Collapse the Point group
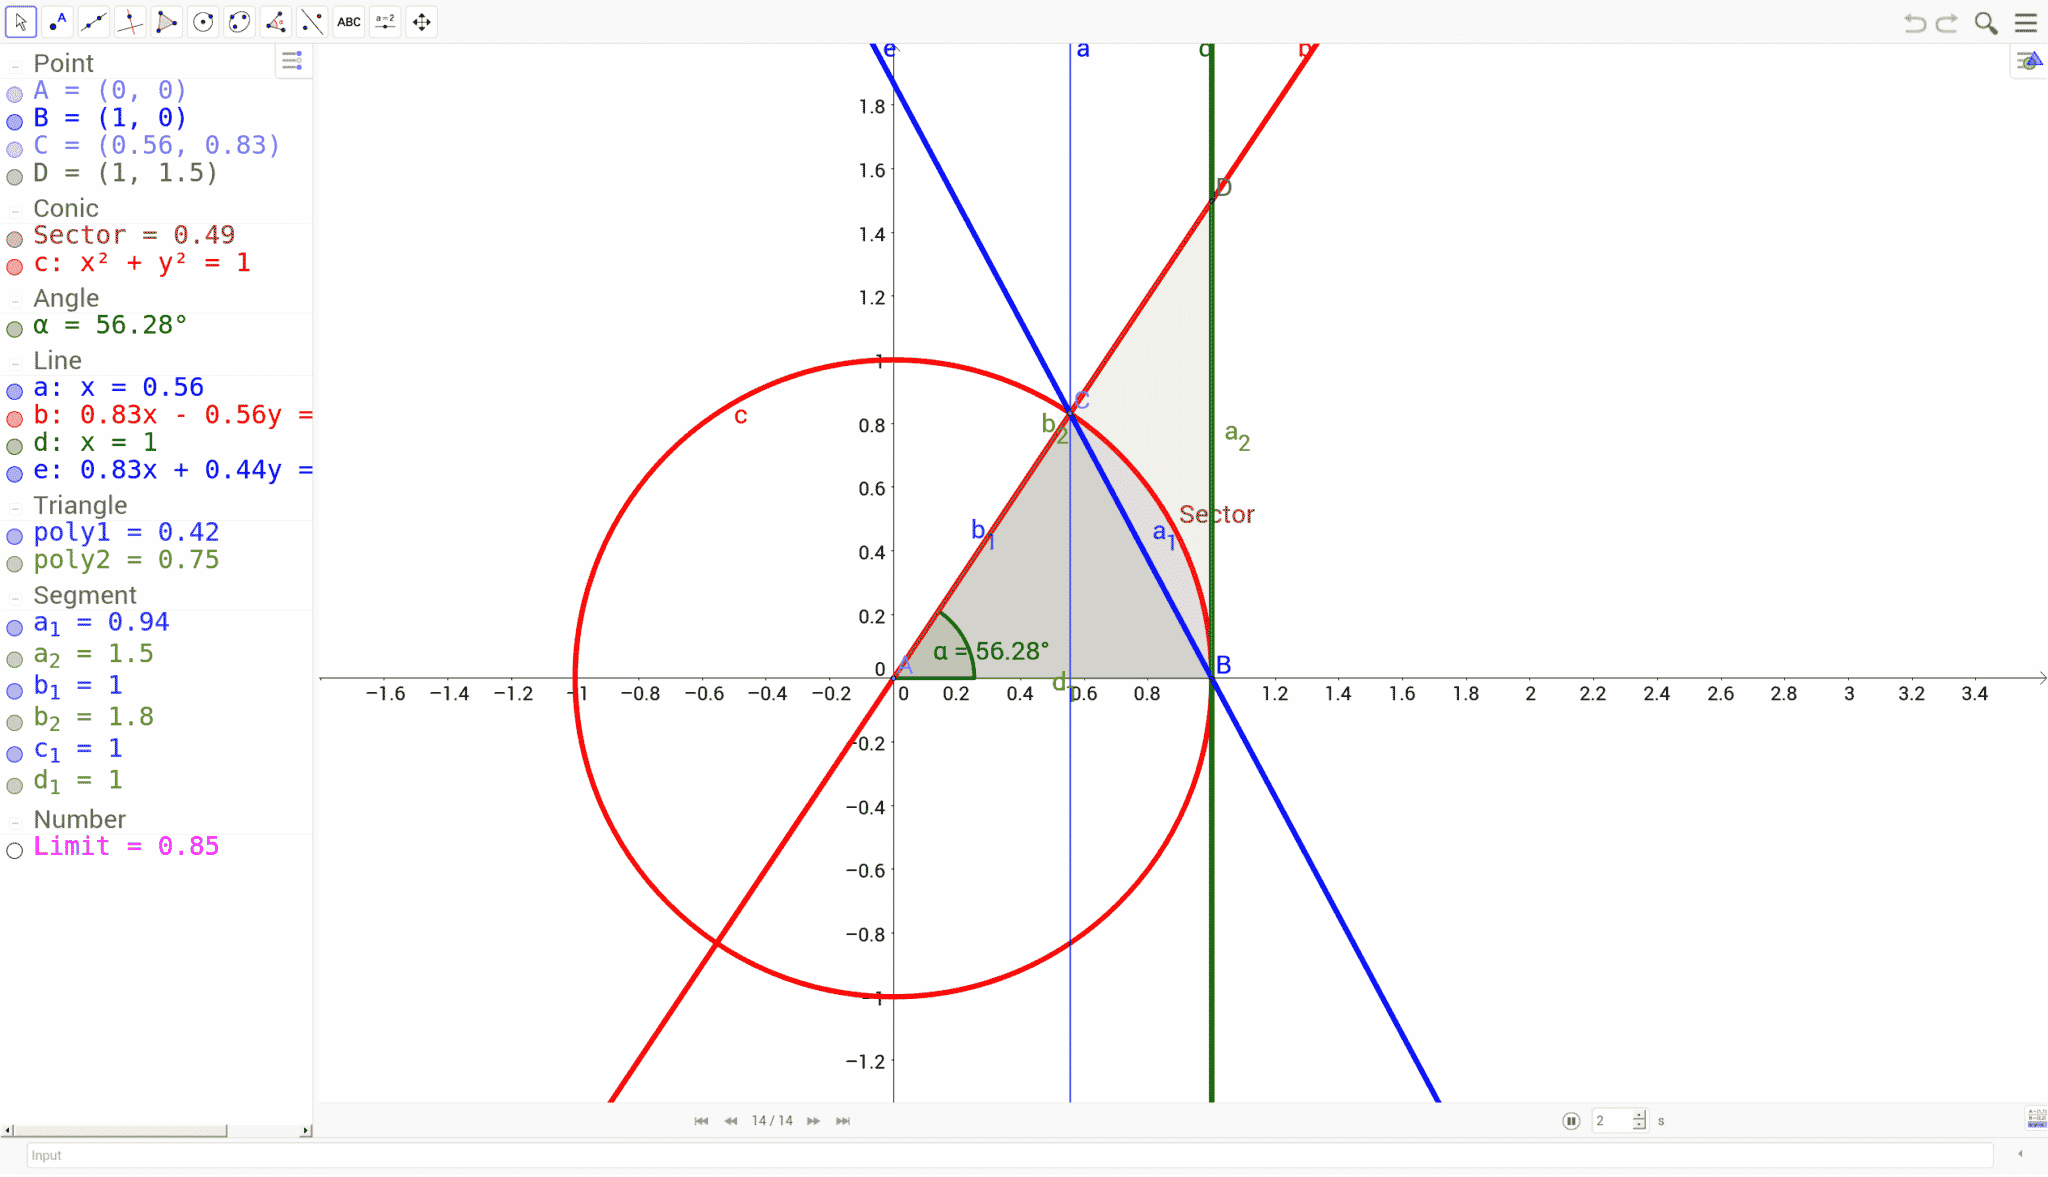2048x1177 pixels. click(x=15, y=66)
